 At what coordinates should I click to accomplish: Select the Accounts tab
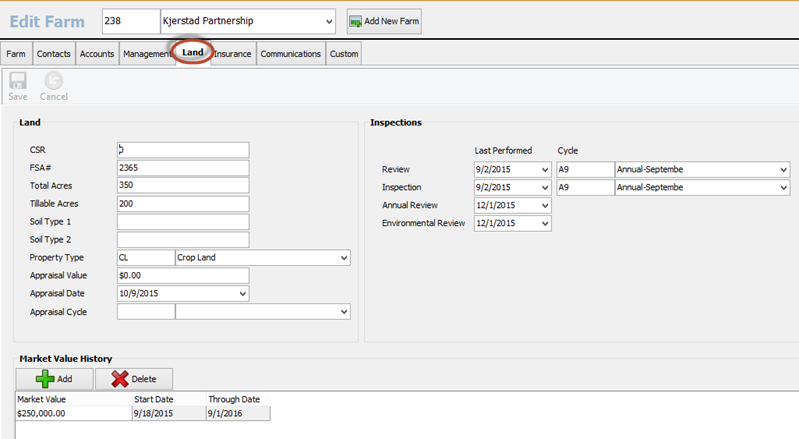coord(97,54)
